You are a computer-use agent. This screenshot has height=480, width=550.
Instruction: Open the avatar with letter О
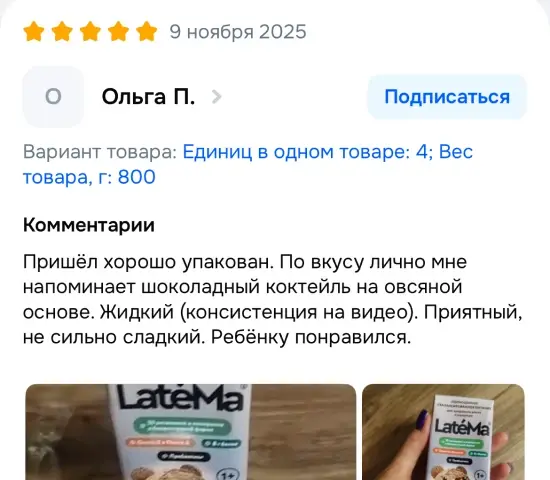pos(53,97)
